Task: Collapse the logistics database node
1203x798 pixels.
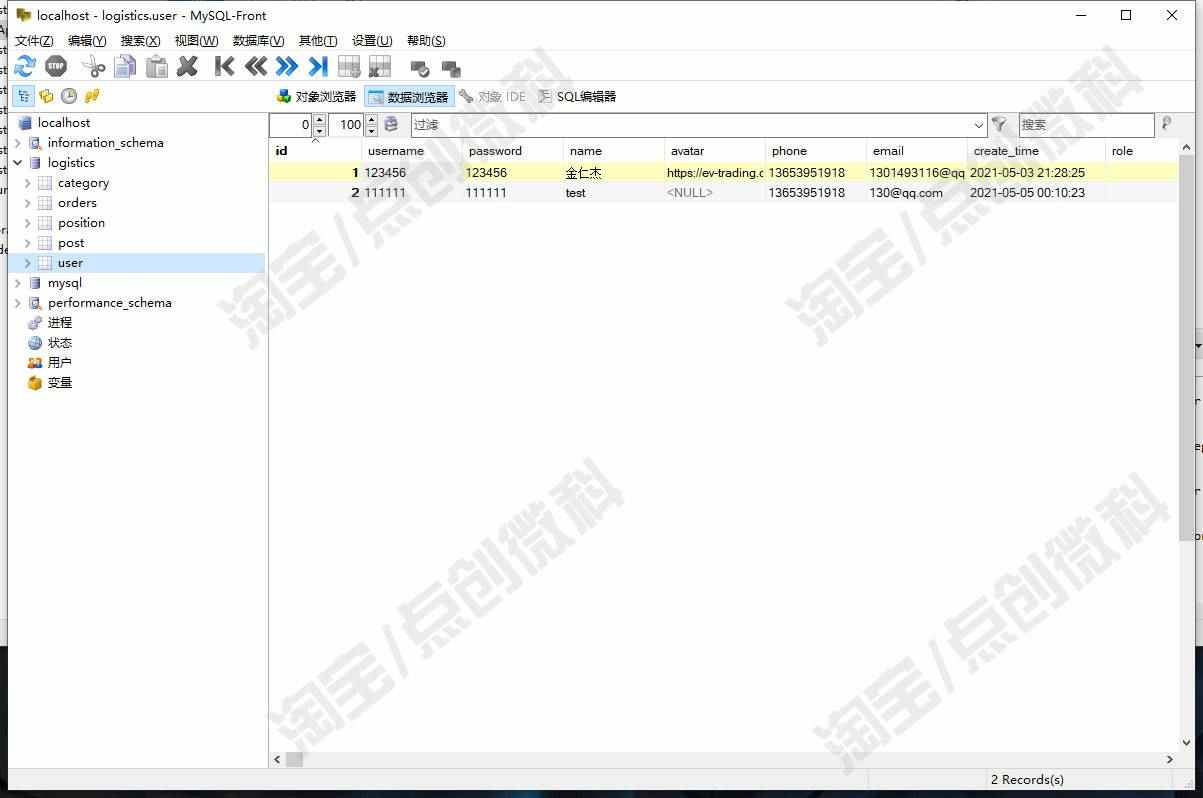Action: click(x=17, y=163)
